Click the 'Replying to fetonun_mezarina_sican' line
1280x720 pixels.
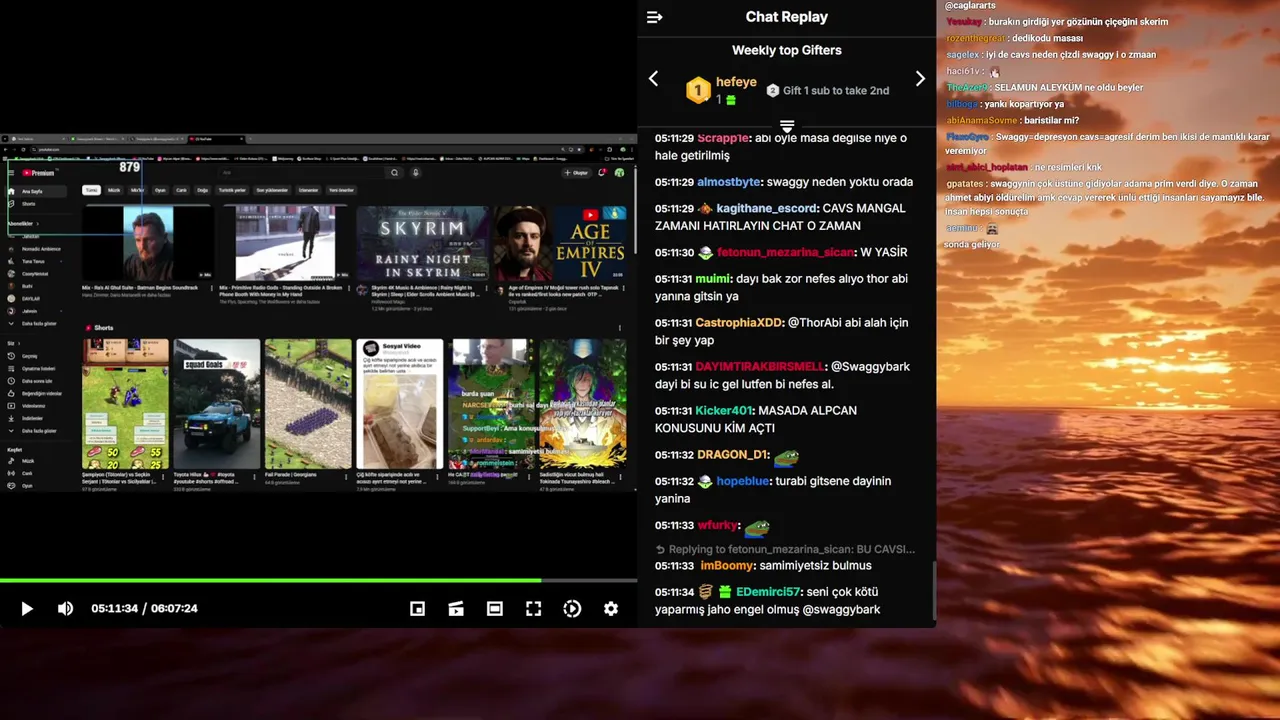[785, 549]
